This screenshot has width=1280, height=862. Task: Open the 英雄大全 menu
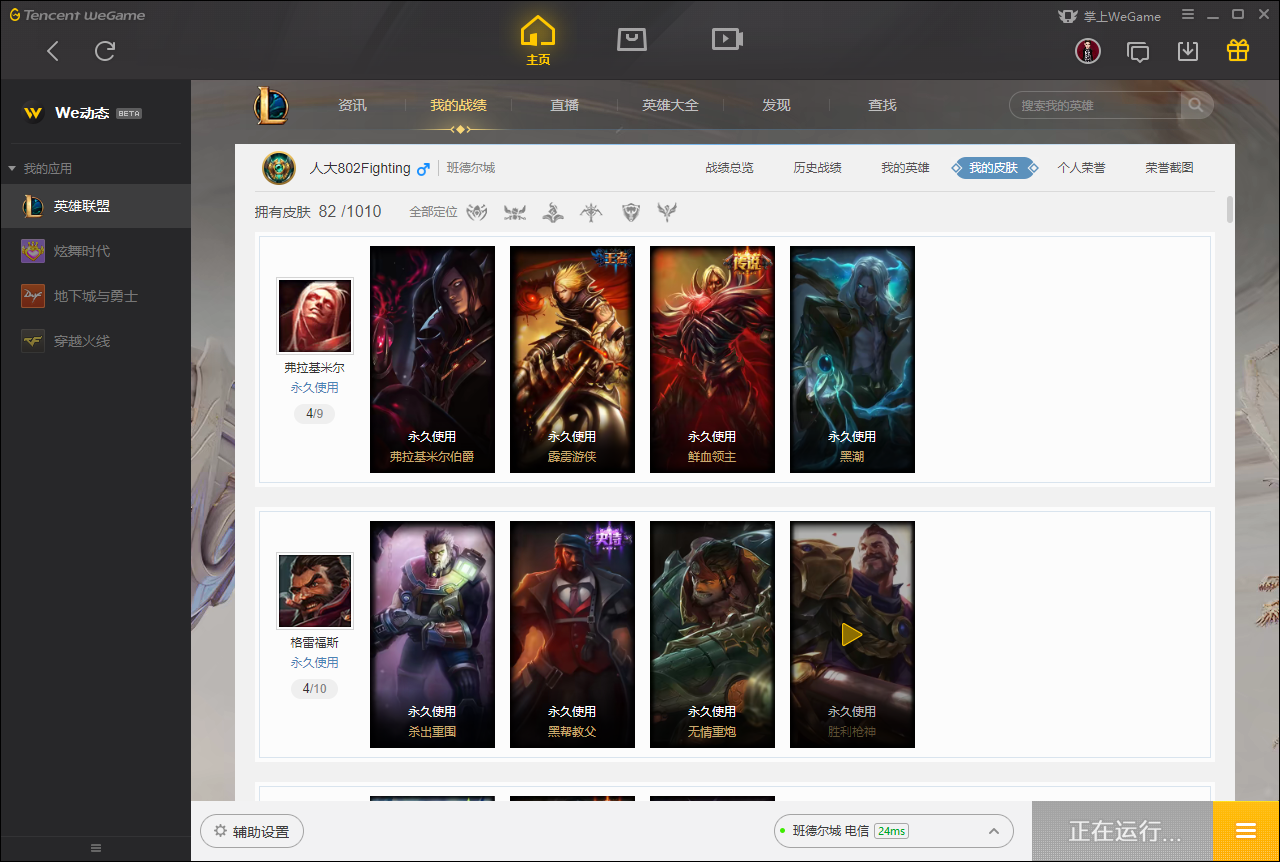[x=670, y=105]
